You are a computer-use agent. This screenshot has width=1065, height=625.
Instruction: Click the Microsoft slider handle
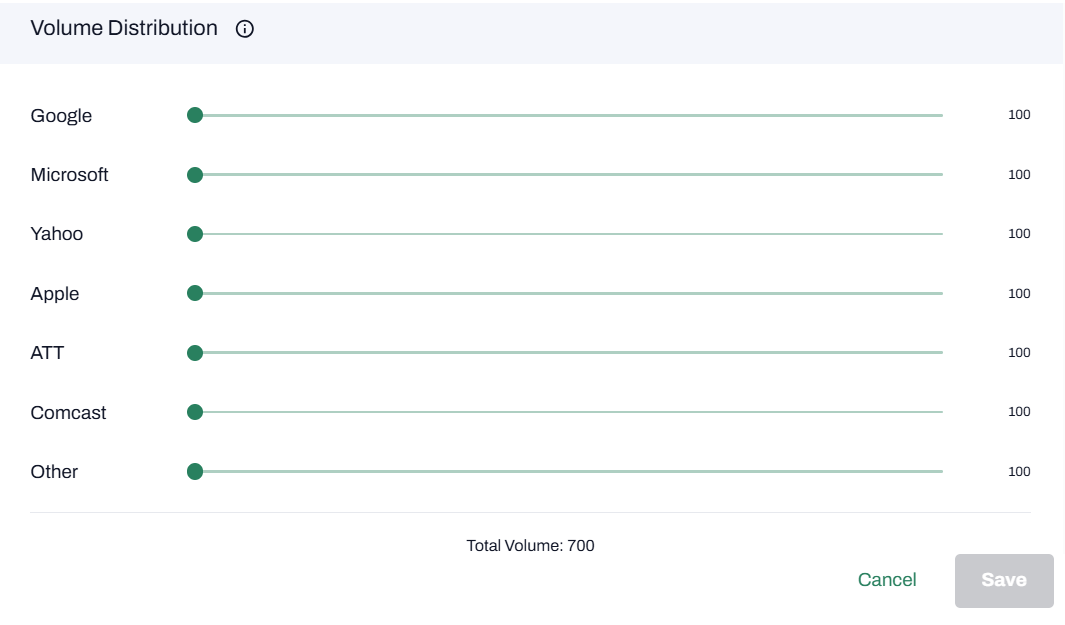[195, 175]
